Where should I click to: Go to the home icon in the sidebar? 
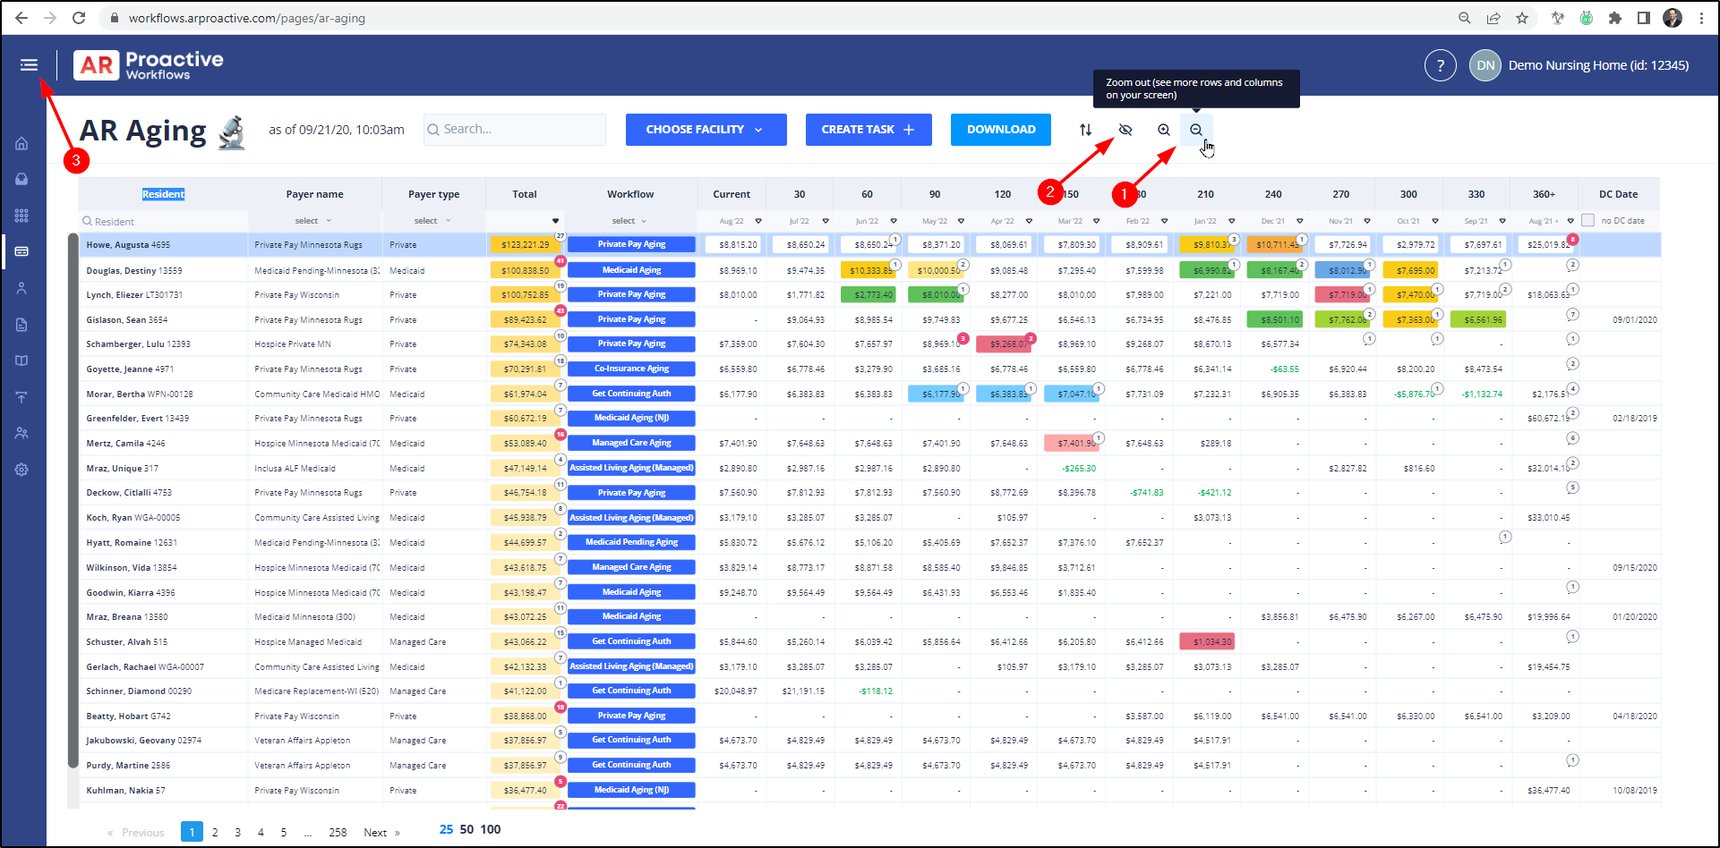pos(22,144)
